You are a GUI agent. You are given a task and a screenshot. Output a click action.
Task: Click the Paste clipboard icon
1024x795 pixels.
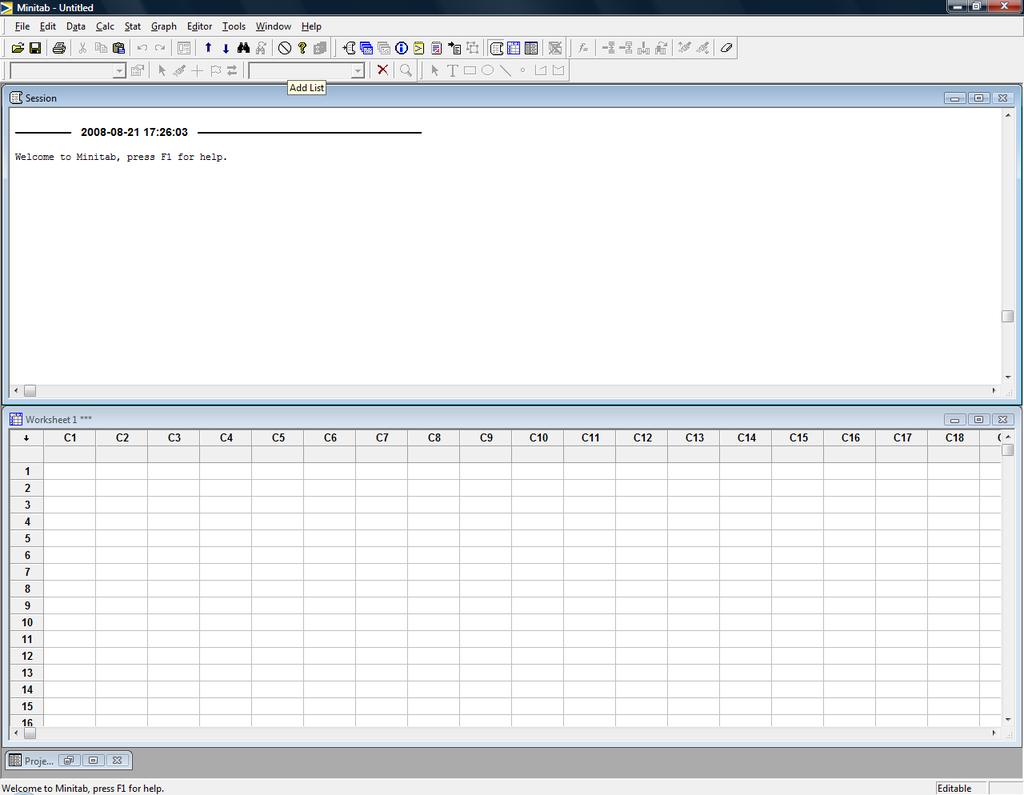[x=118, y=48]
